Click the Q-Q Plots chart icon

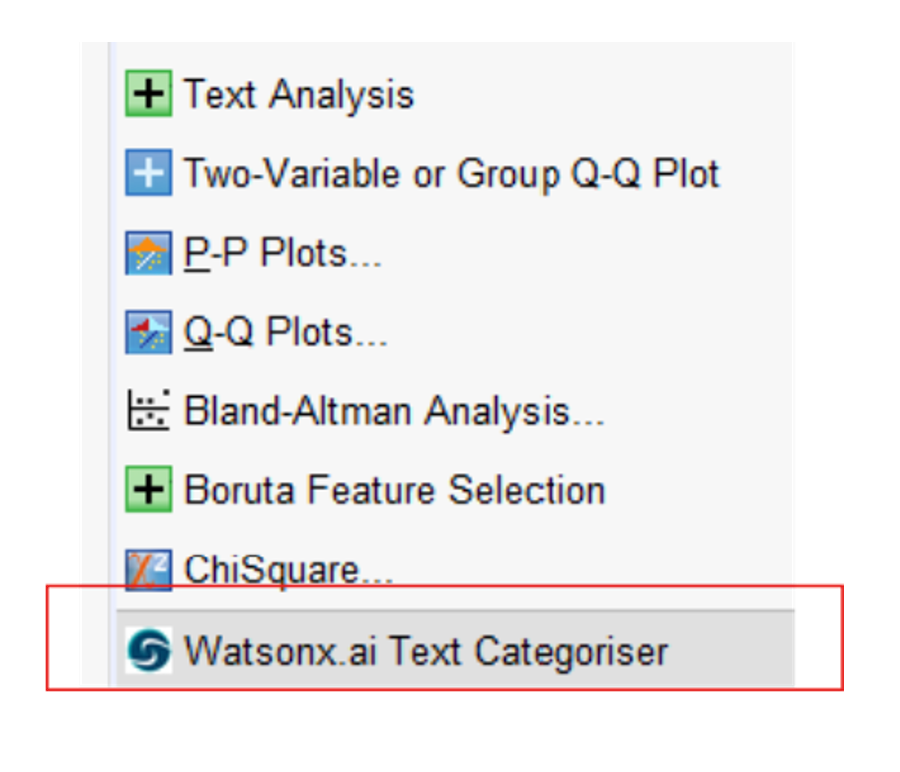coord(149,332)
